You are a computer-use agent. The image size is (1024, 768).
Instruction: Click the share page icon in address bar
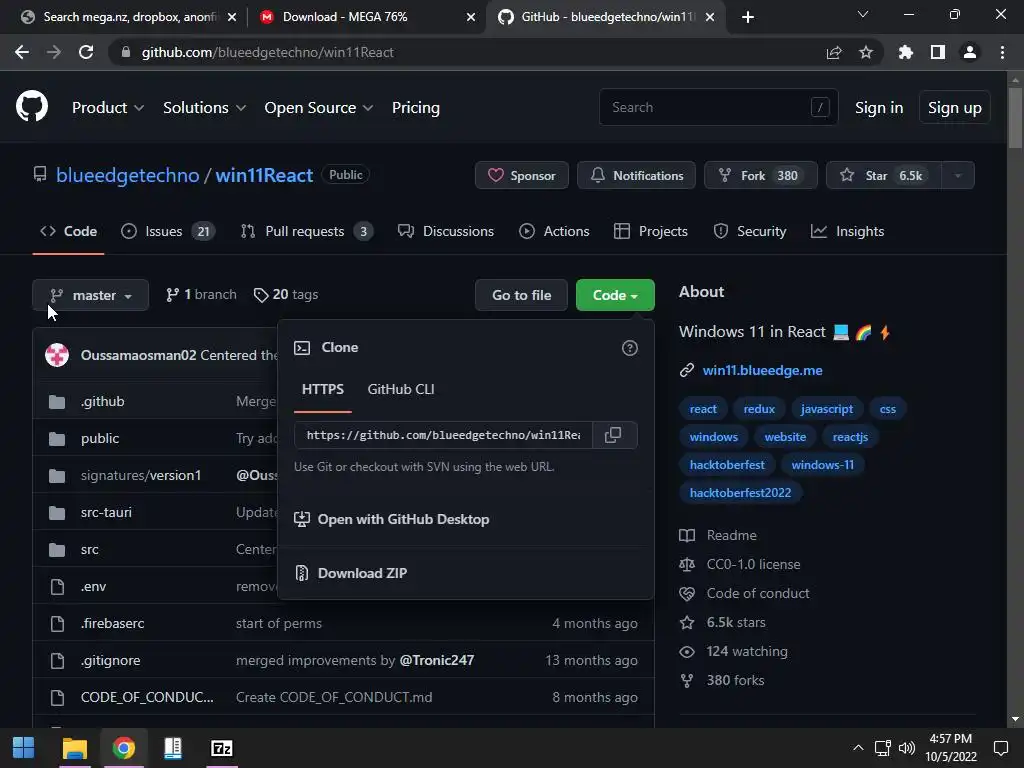(x=834, y=52)
